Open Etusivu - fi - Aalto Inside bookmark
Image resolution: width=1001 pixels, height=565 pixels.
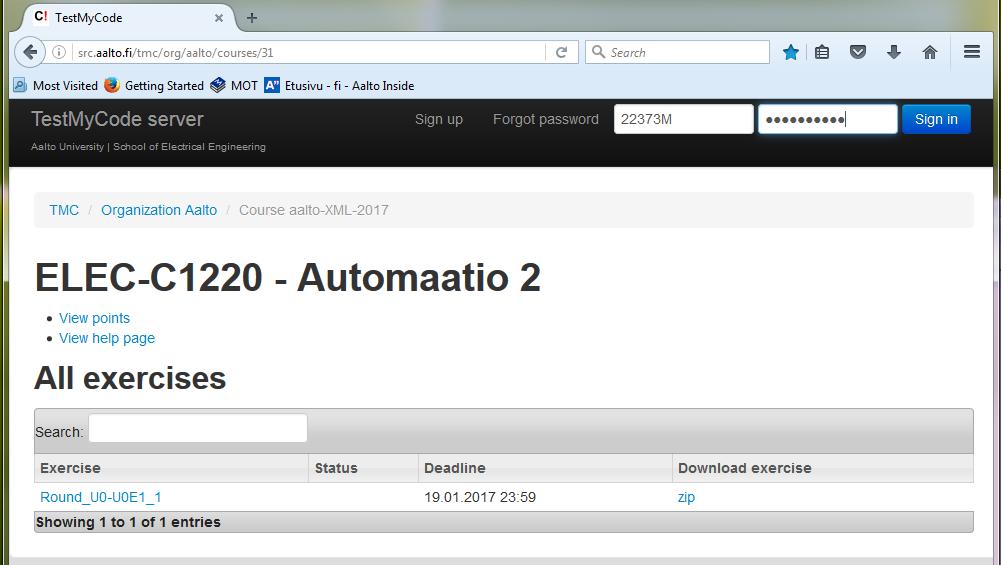coord(339,86)
